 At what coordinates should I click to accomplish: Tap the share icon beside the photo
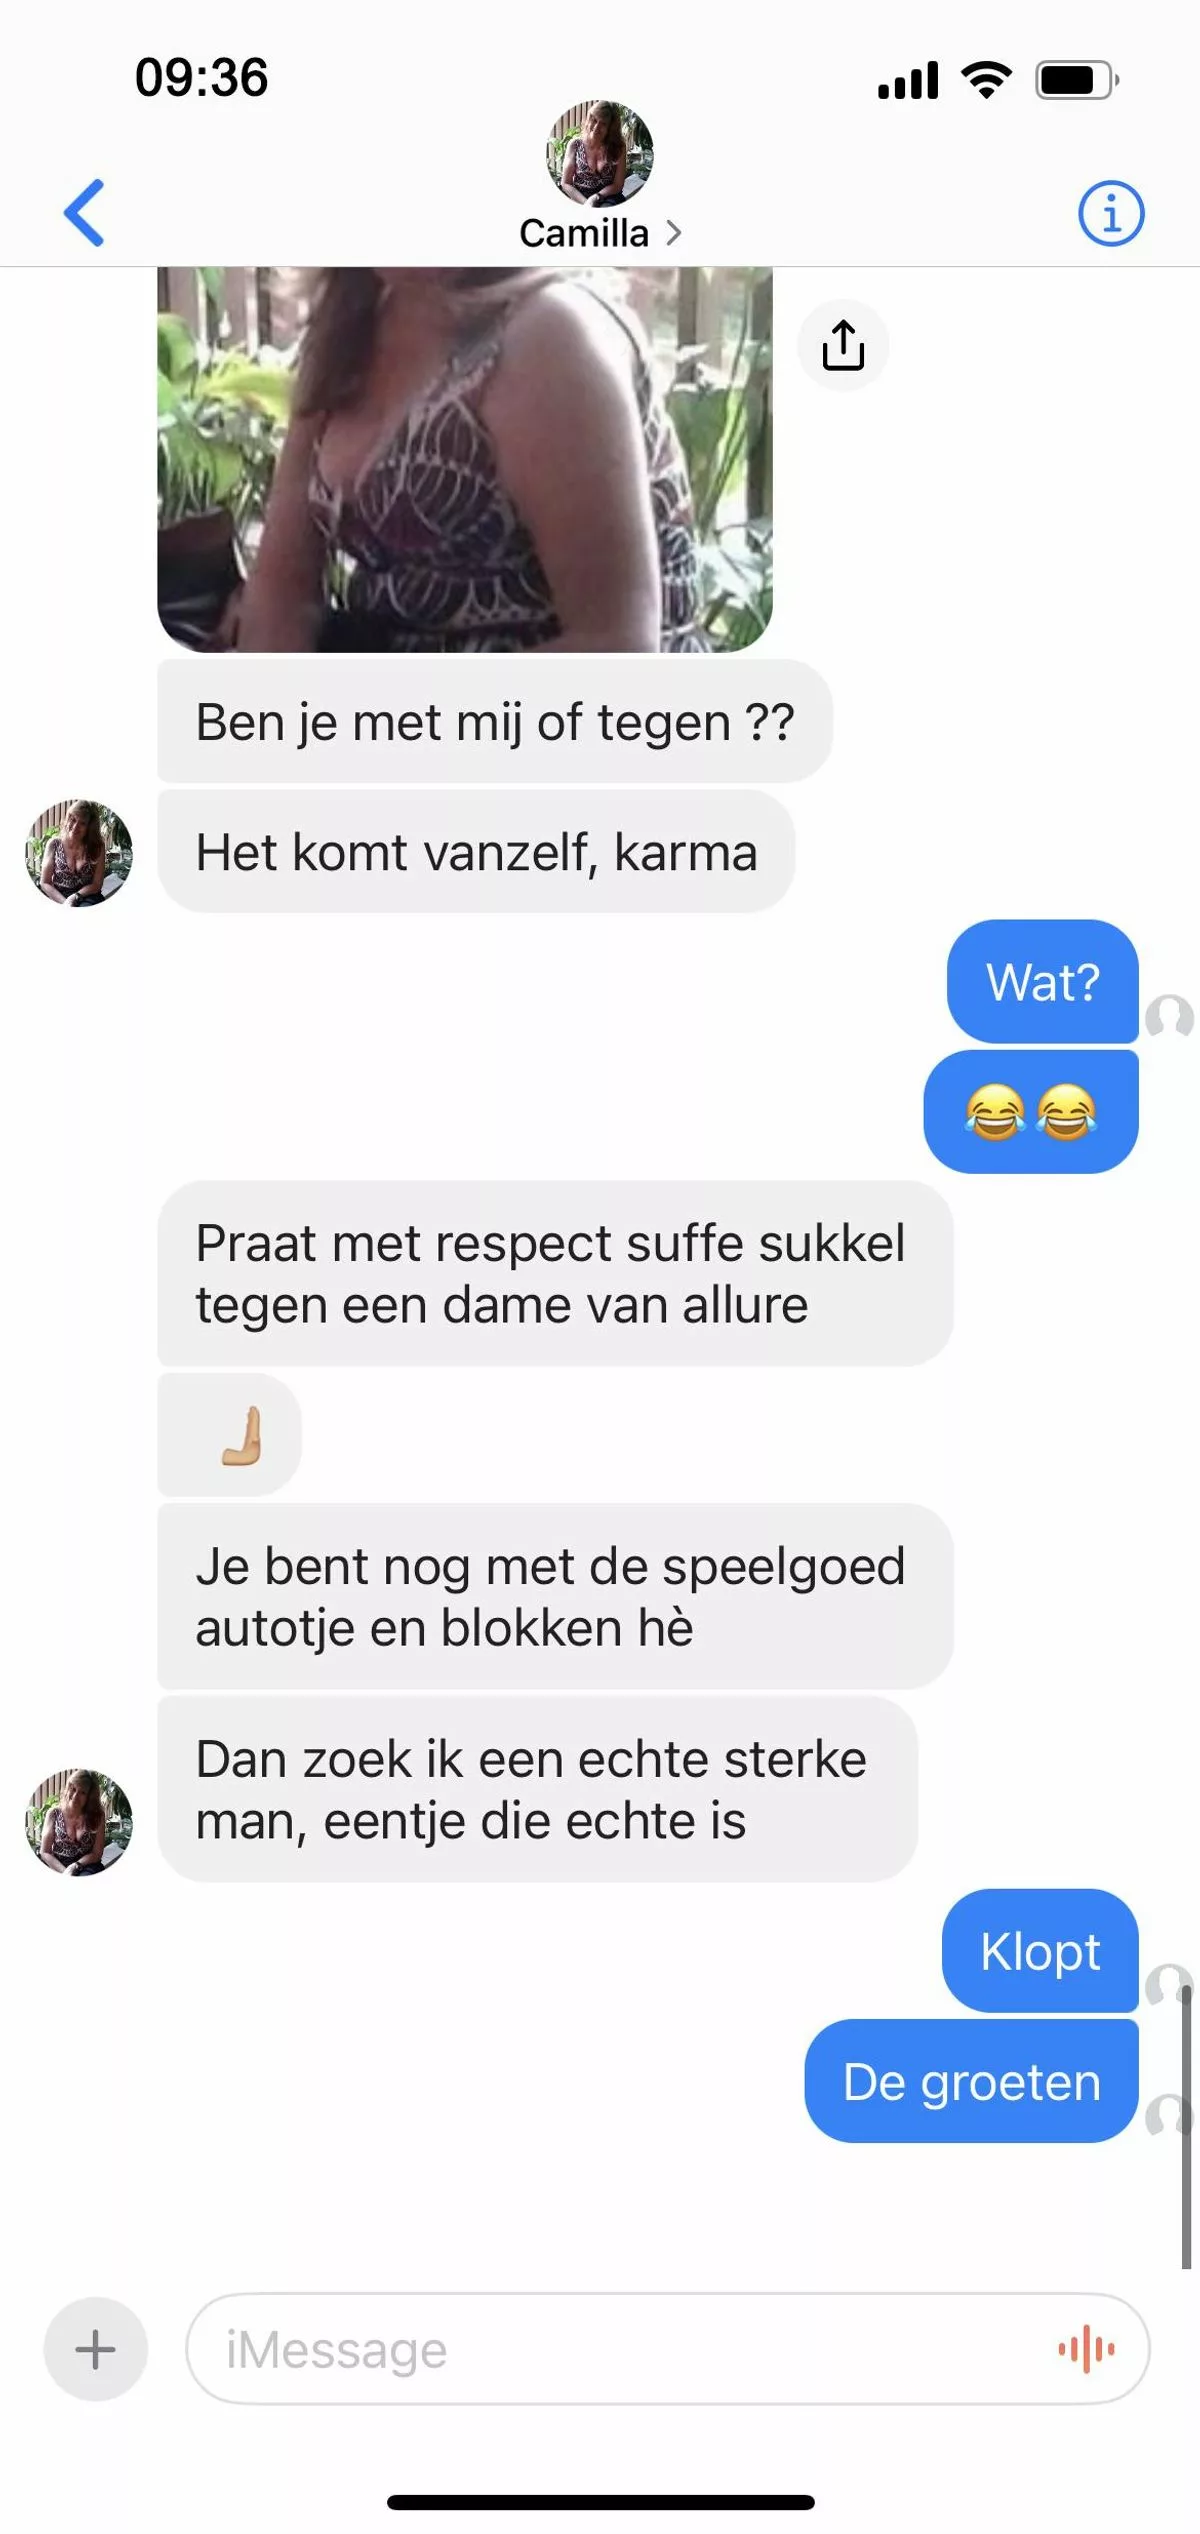(x=843, y=345)
